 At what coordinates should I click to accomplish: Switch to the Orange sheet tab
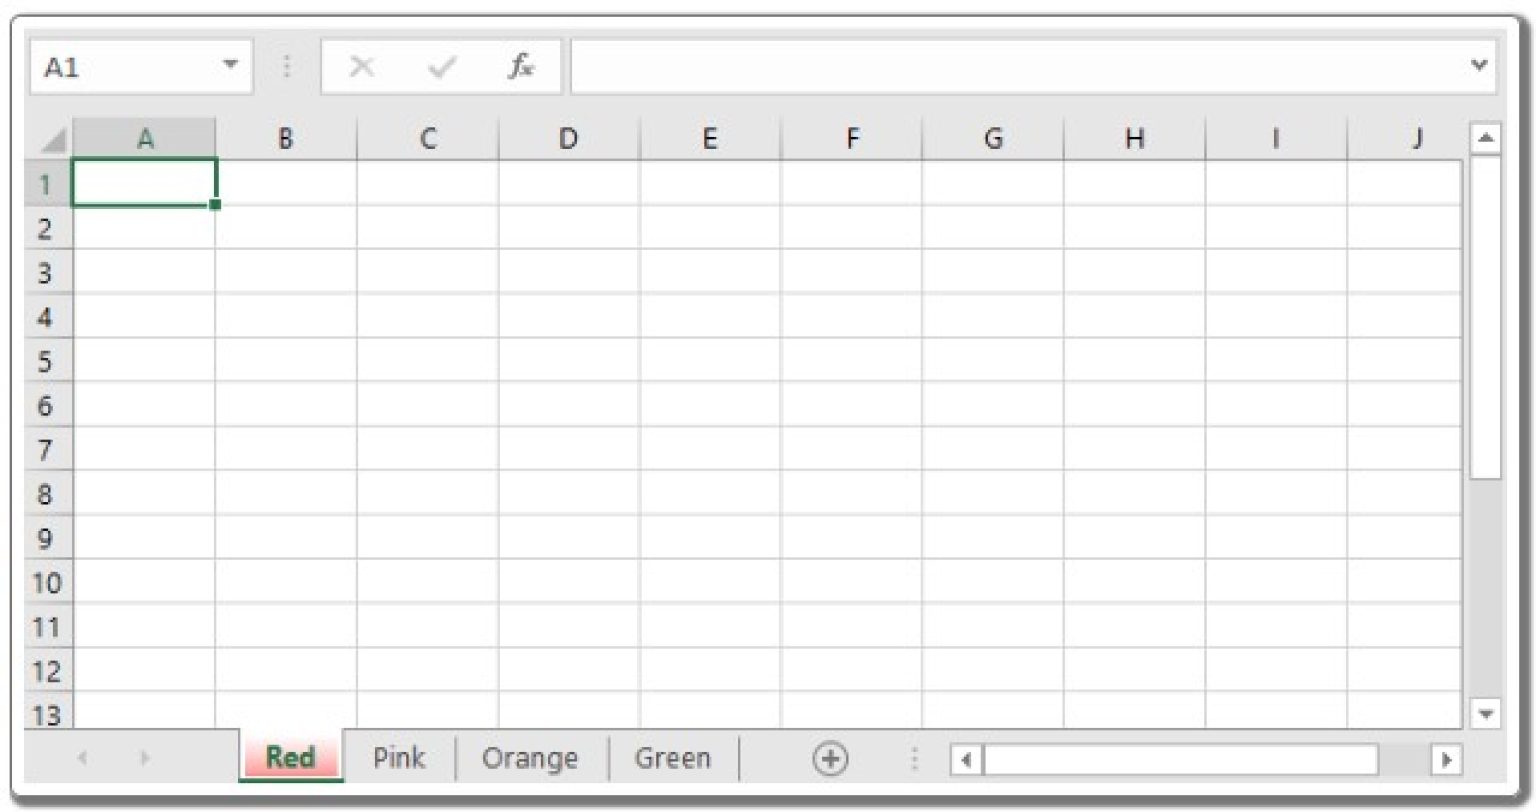pos(529,758)
